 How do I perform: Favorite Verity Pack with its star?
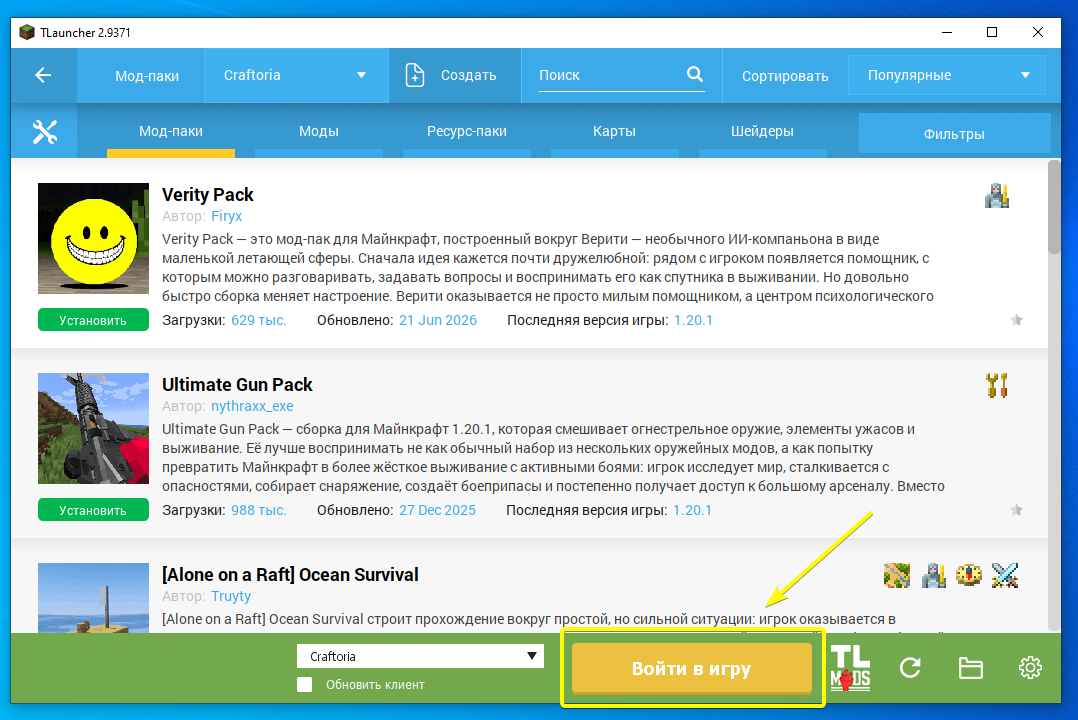pyautogui.click(x=1016, y=320)
